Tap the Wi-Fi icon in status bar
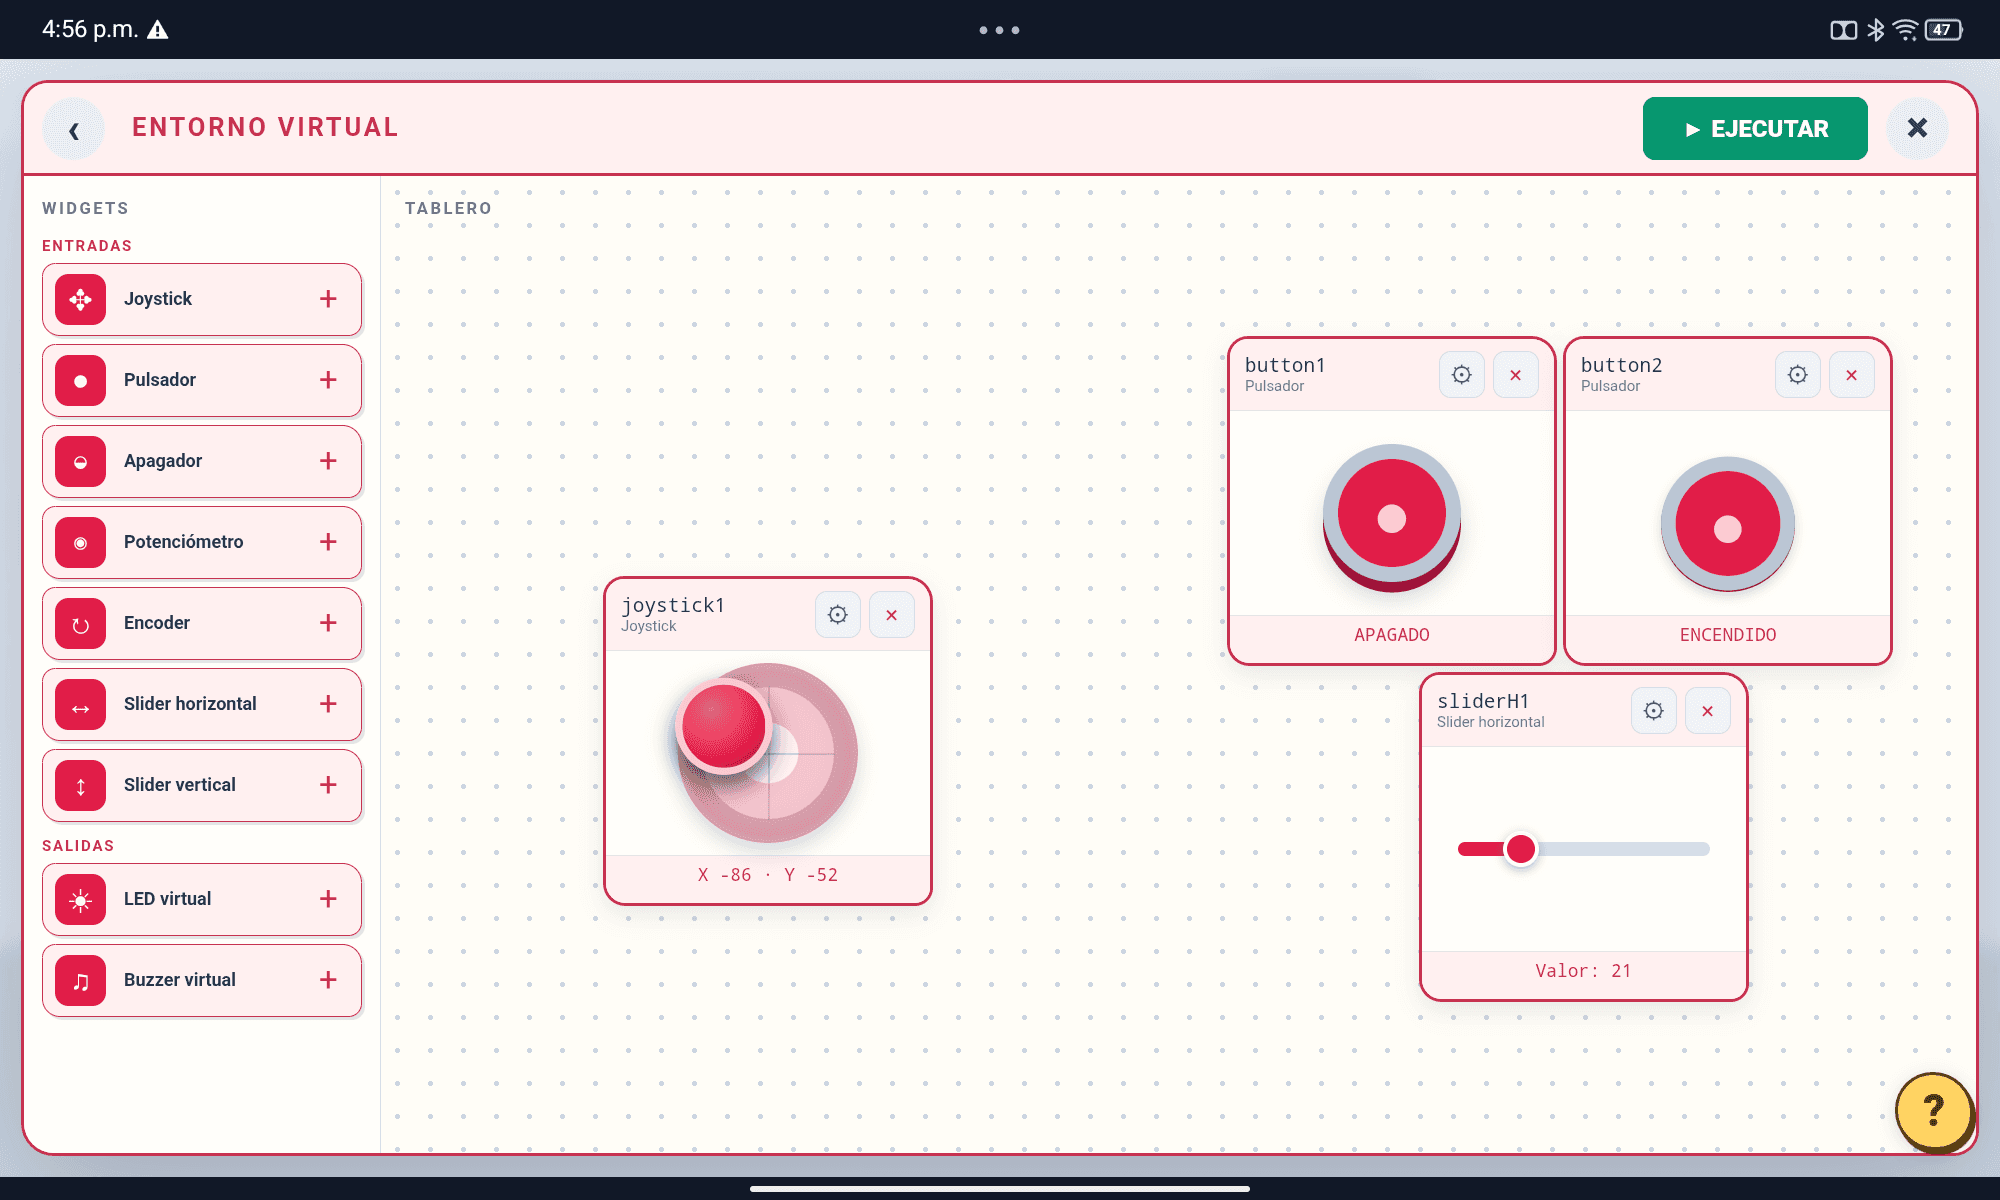This screenshot has height=1200, width=2000. pos(1906,30)
